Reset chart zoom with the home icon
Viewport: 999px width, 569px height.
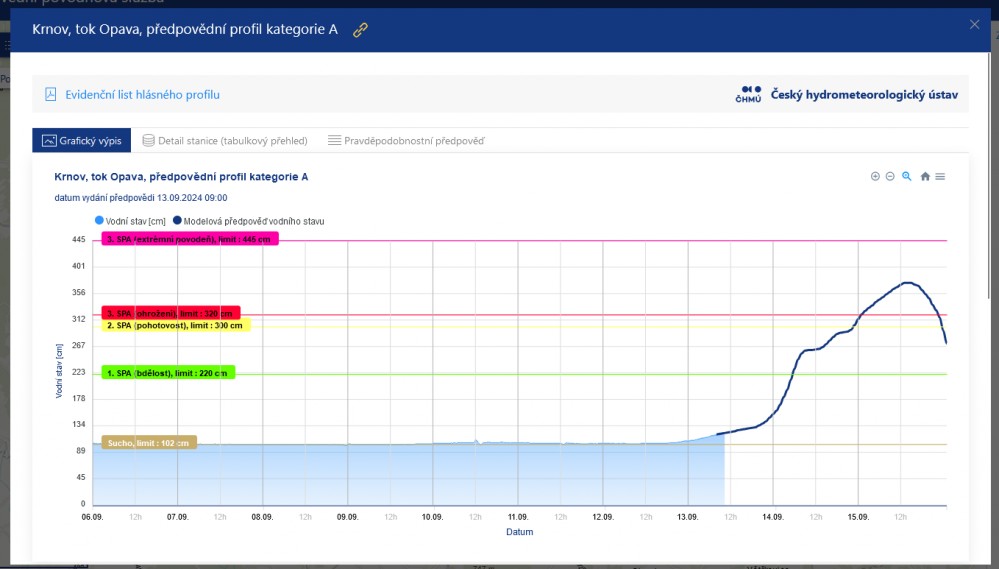pyautogui.click(x=925, y=176)
